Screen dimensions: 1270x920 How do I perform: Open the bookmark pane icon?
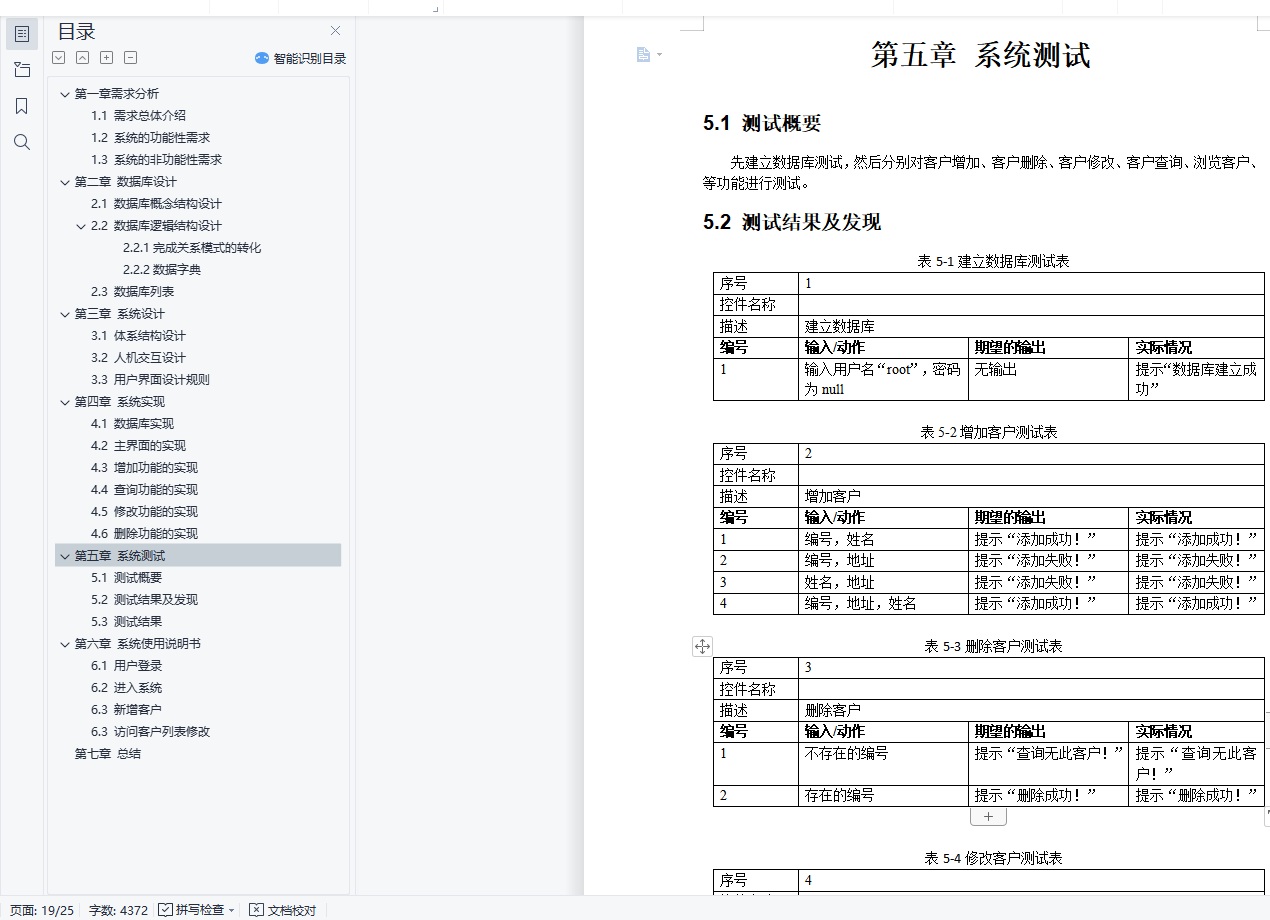[x=22, y=106]
